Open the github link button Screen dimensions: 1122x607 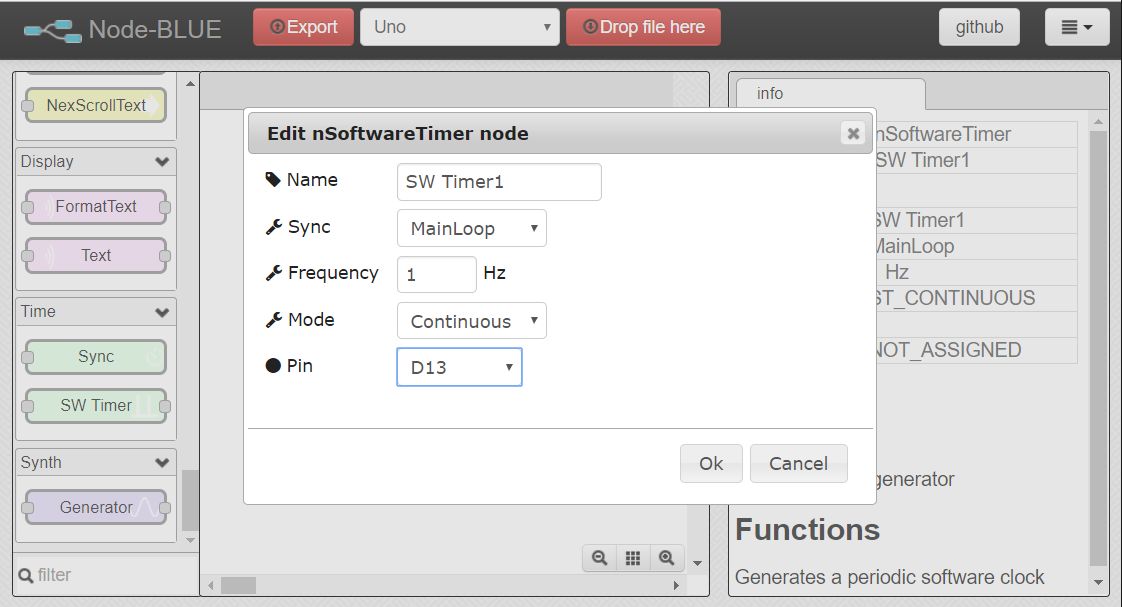point(979,27)
